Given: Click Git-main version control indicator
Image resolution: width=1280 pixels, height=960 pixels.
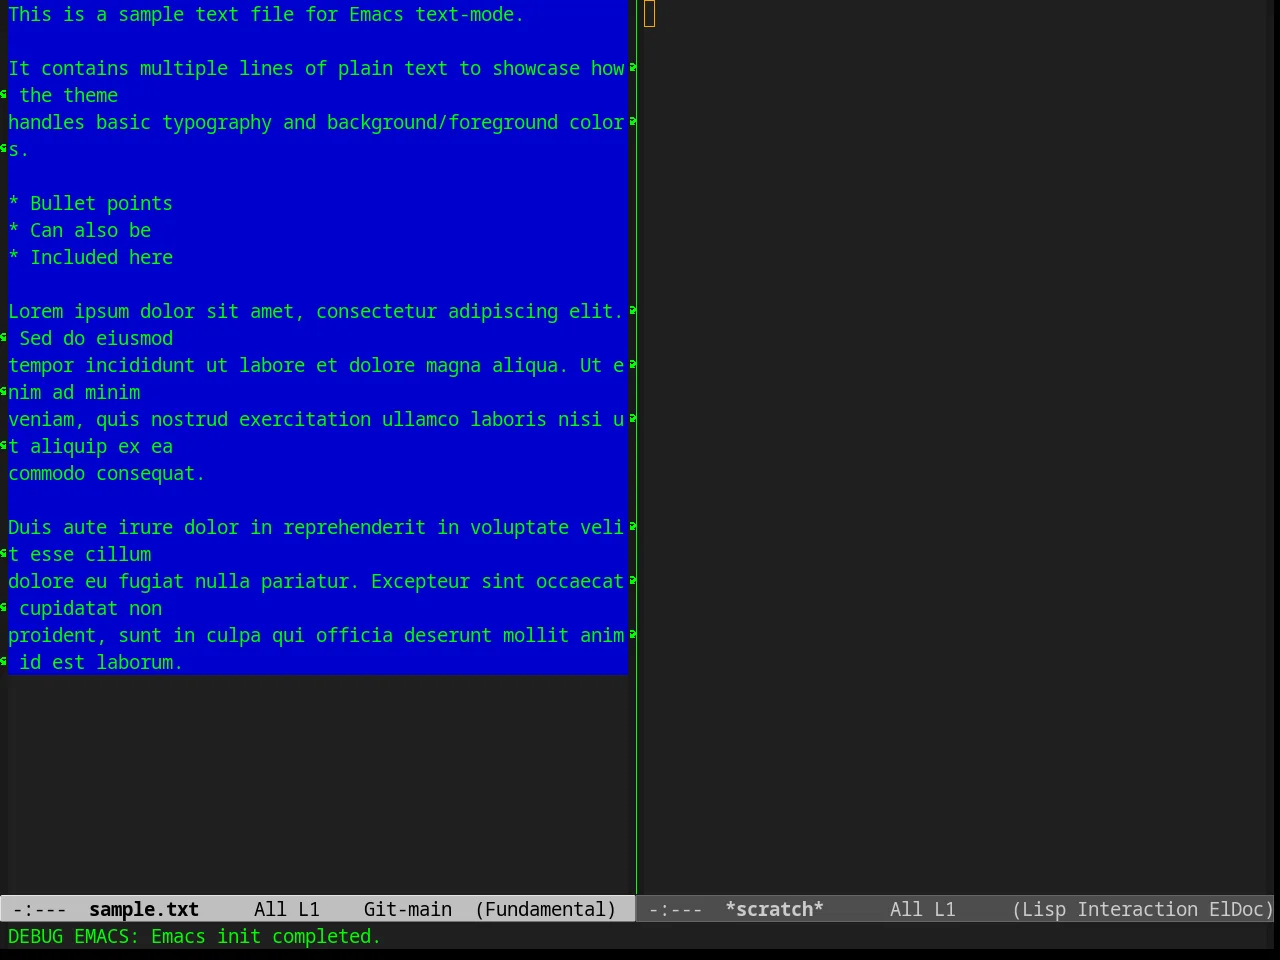Looking at the screenshot, I should pos(408,909).
